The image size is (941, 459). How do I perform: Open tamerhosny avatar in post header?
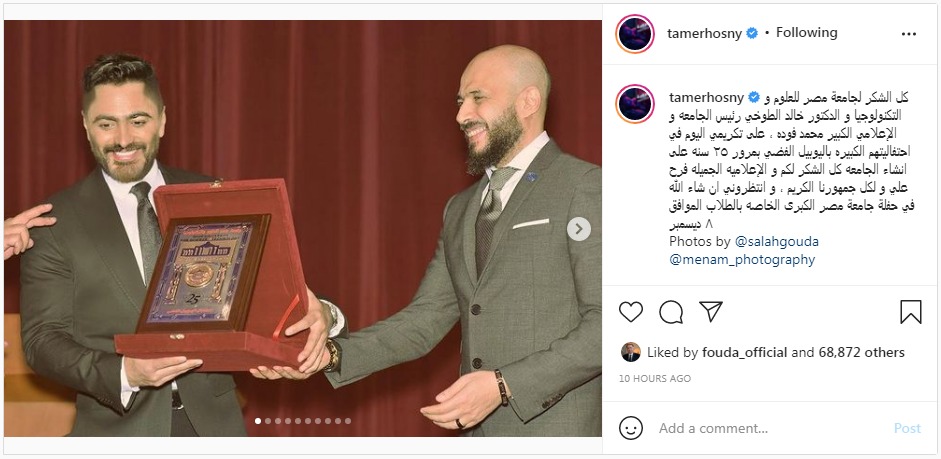click(x=635, y=34)
